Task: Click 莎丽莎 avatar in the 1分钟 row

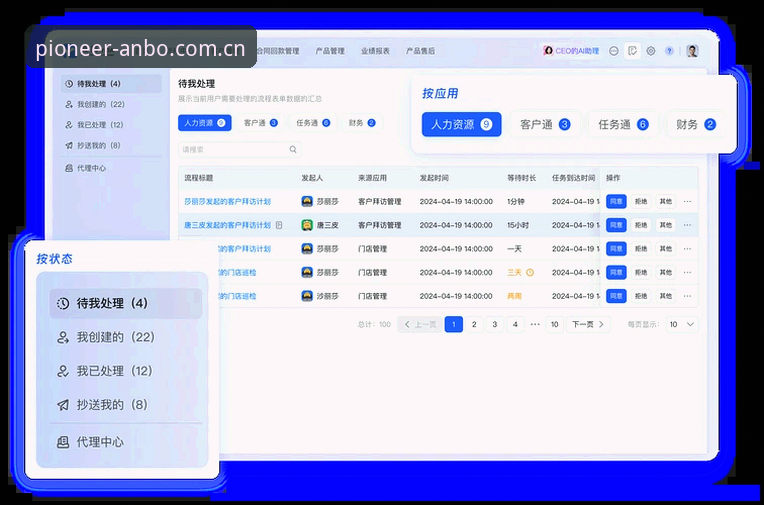Action: click(x=307, y=201)
